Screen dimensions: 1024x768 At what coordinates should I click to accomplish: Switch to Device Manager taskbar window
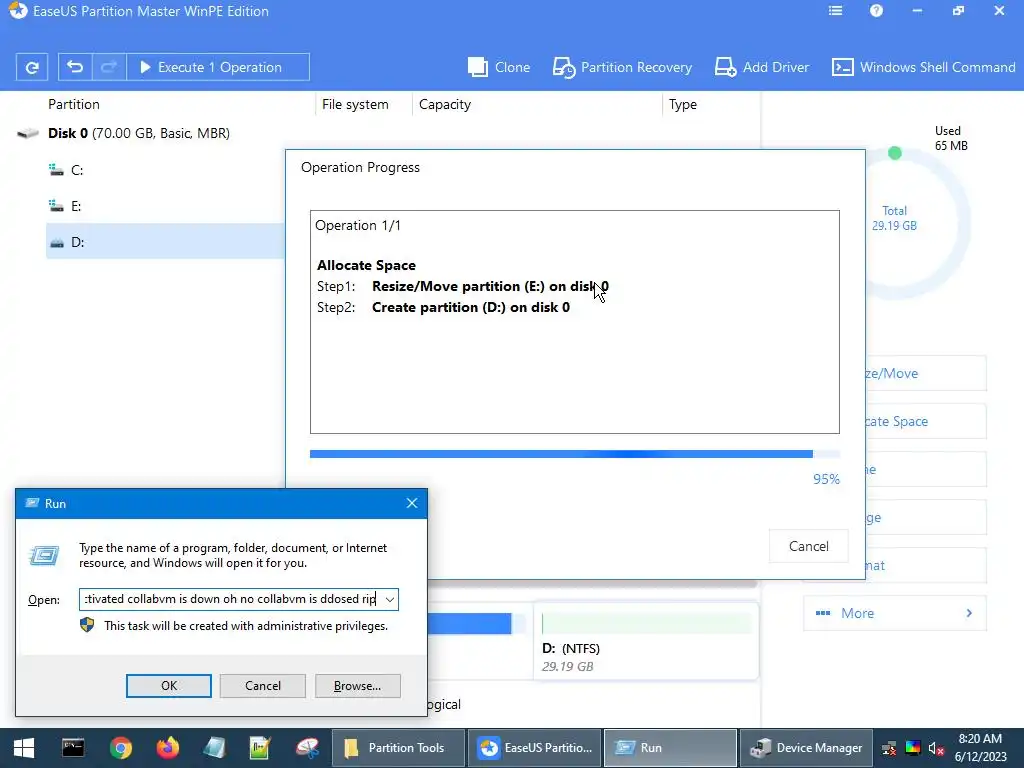[807, 748]
